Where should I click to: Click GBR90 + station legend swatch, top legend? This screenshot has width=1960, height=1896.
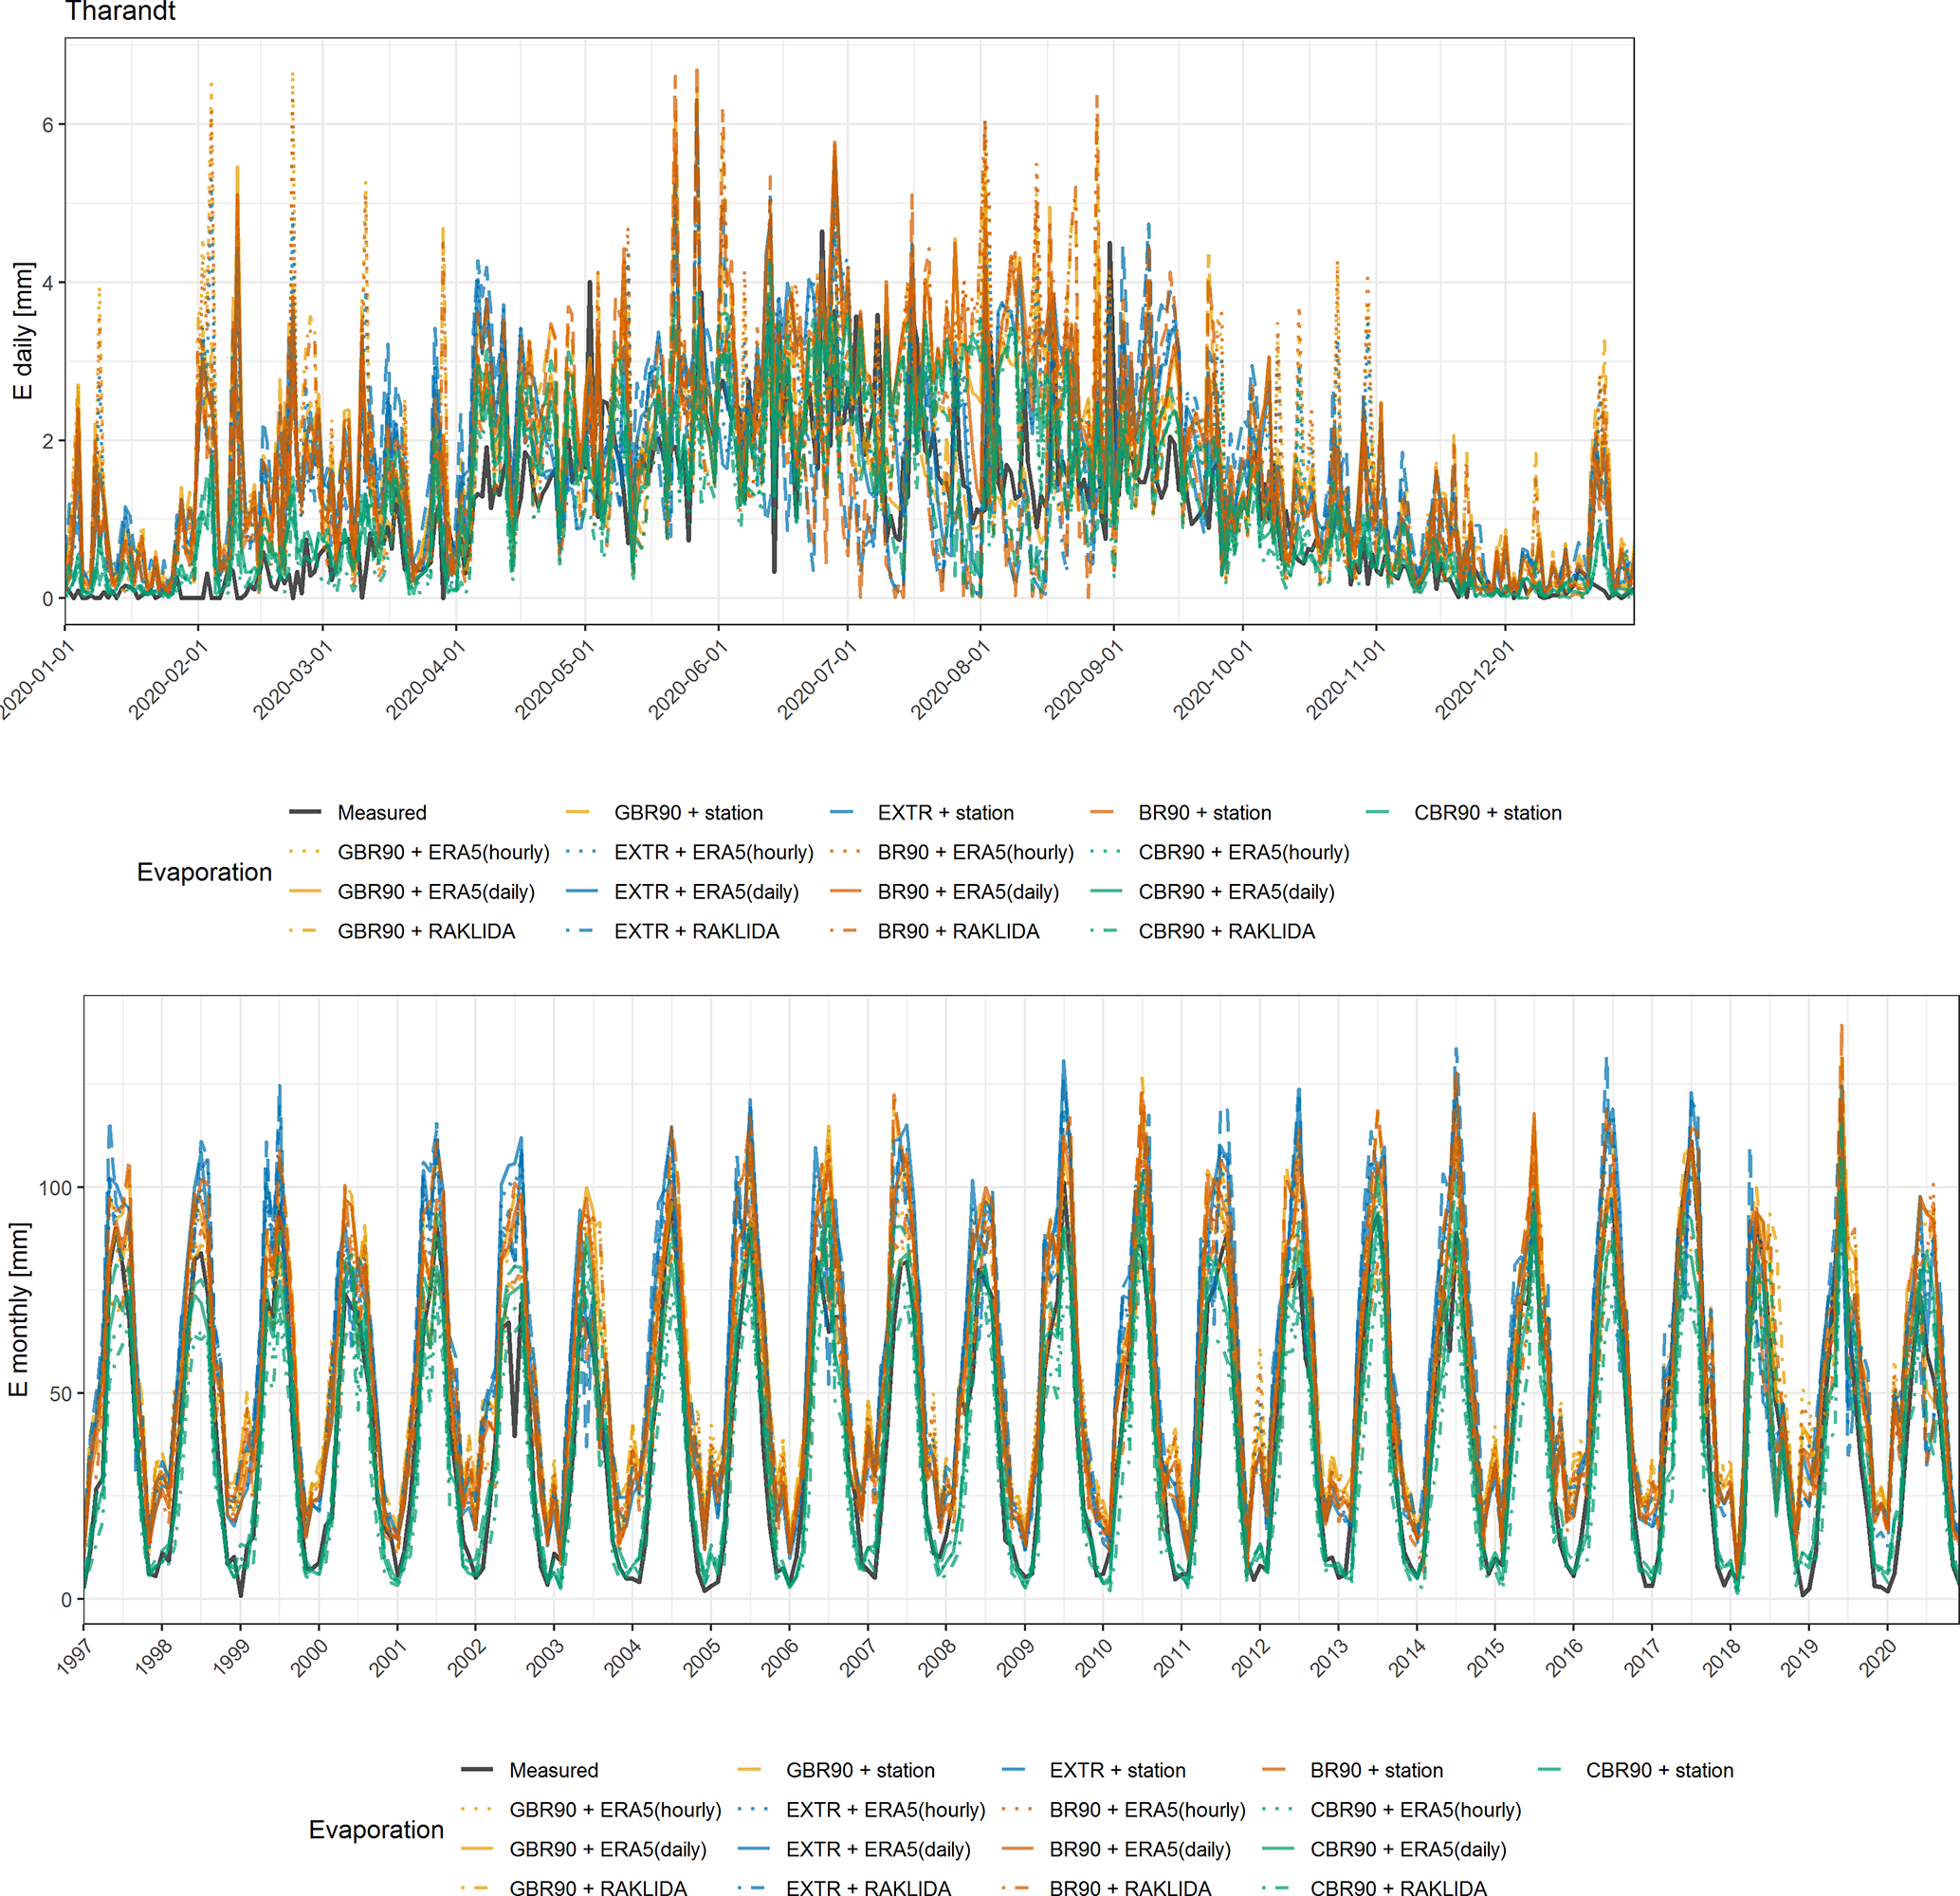pyautogui.click(x=578, y=813)
